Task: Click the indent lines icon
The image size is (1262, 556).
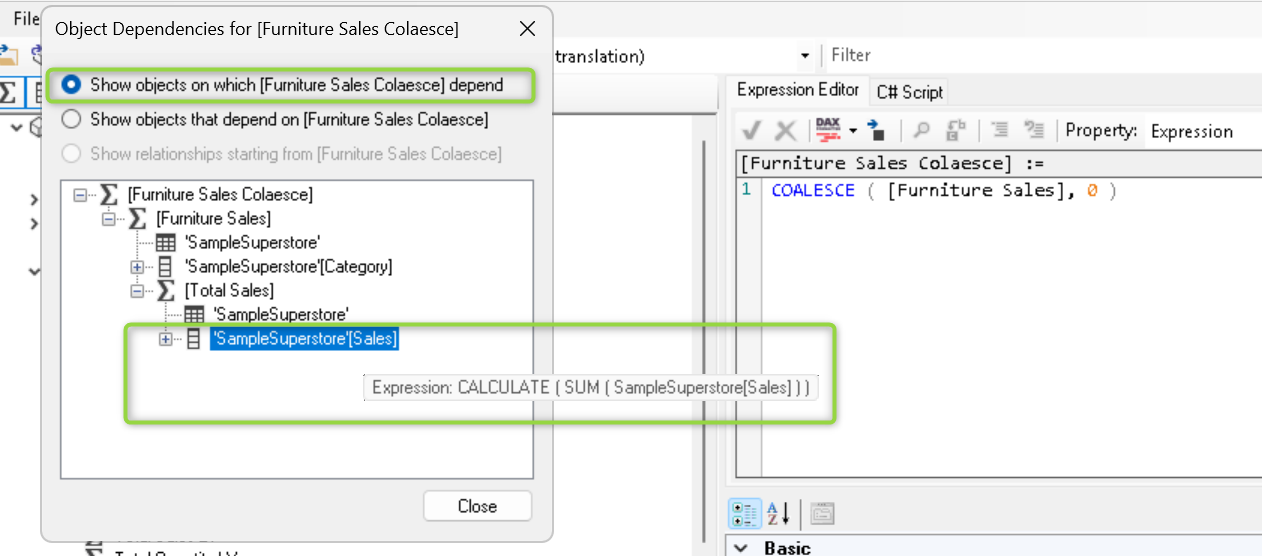Action: point(1000,130)
